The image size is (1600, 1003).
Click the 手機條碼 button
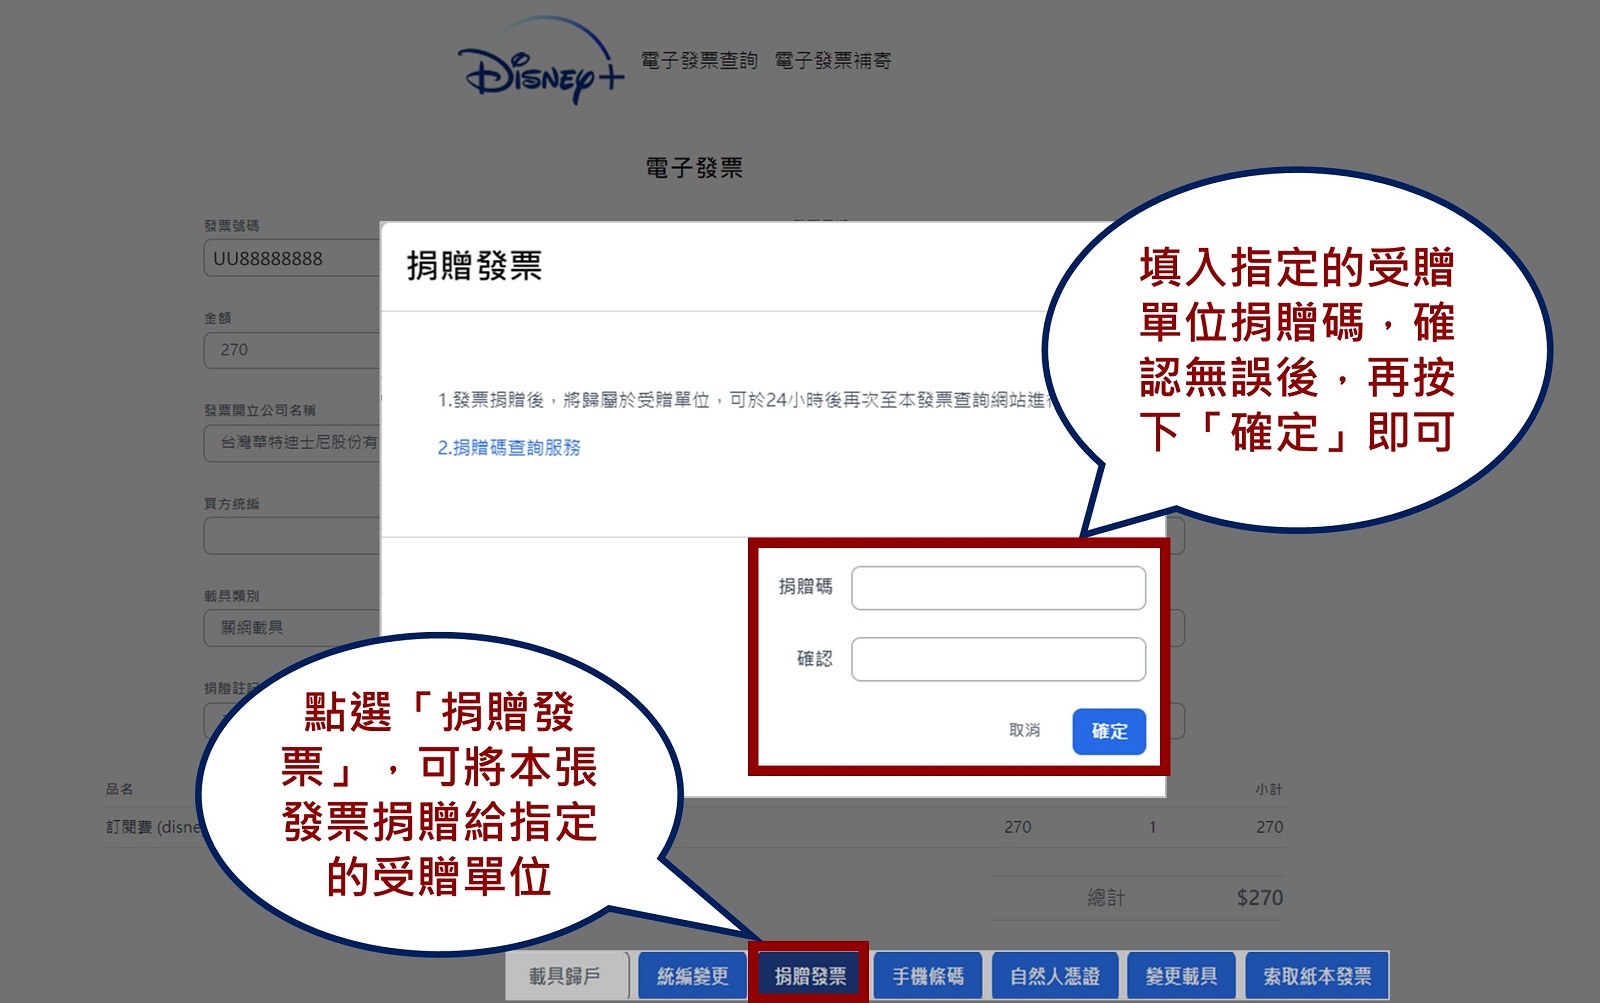[x=928, y=976]
